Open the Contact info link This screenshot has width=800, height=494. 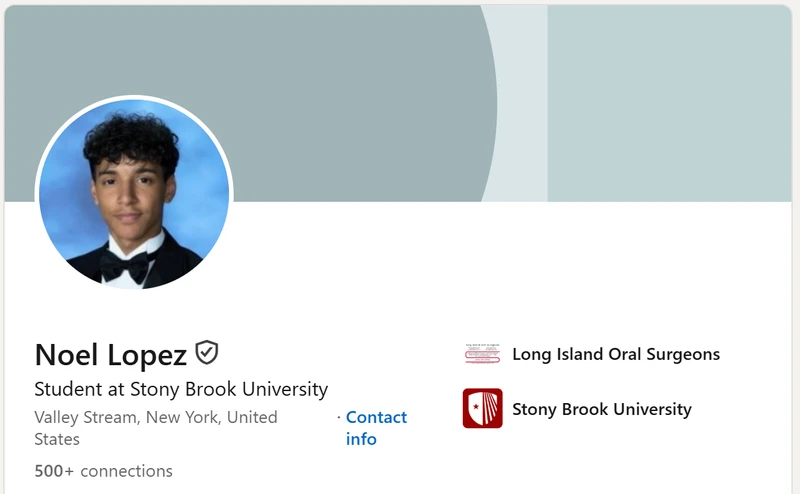pos(377,428)
